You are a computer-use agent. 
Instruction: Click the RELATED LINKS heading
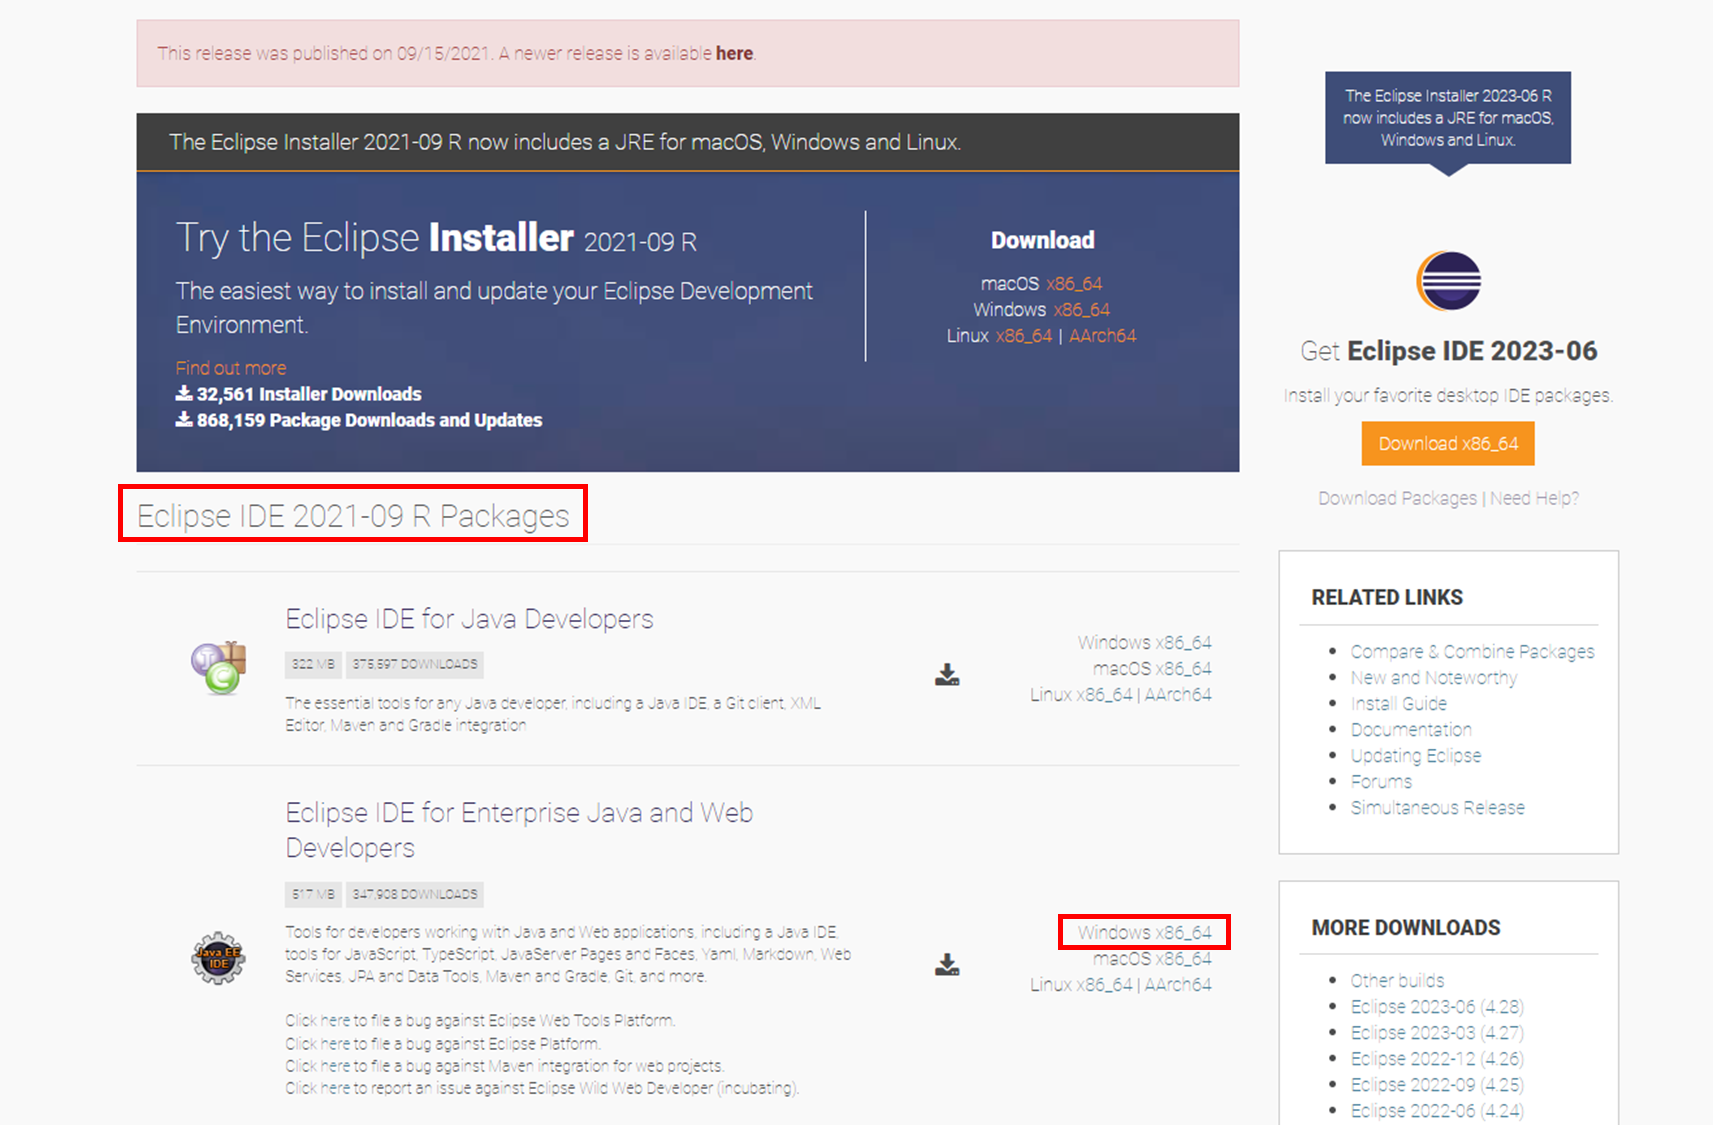(x=1387, y=597)
